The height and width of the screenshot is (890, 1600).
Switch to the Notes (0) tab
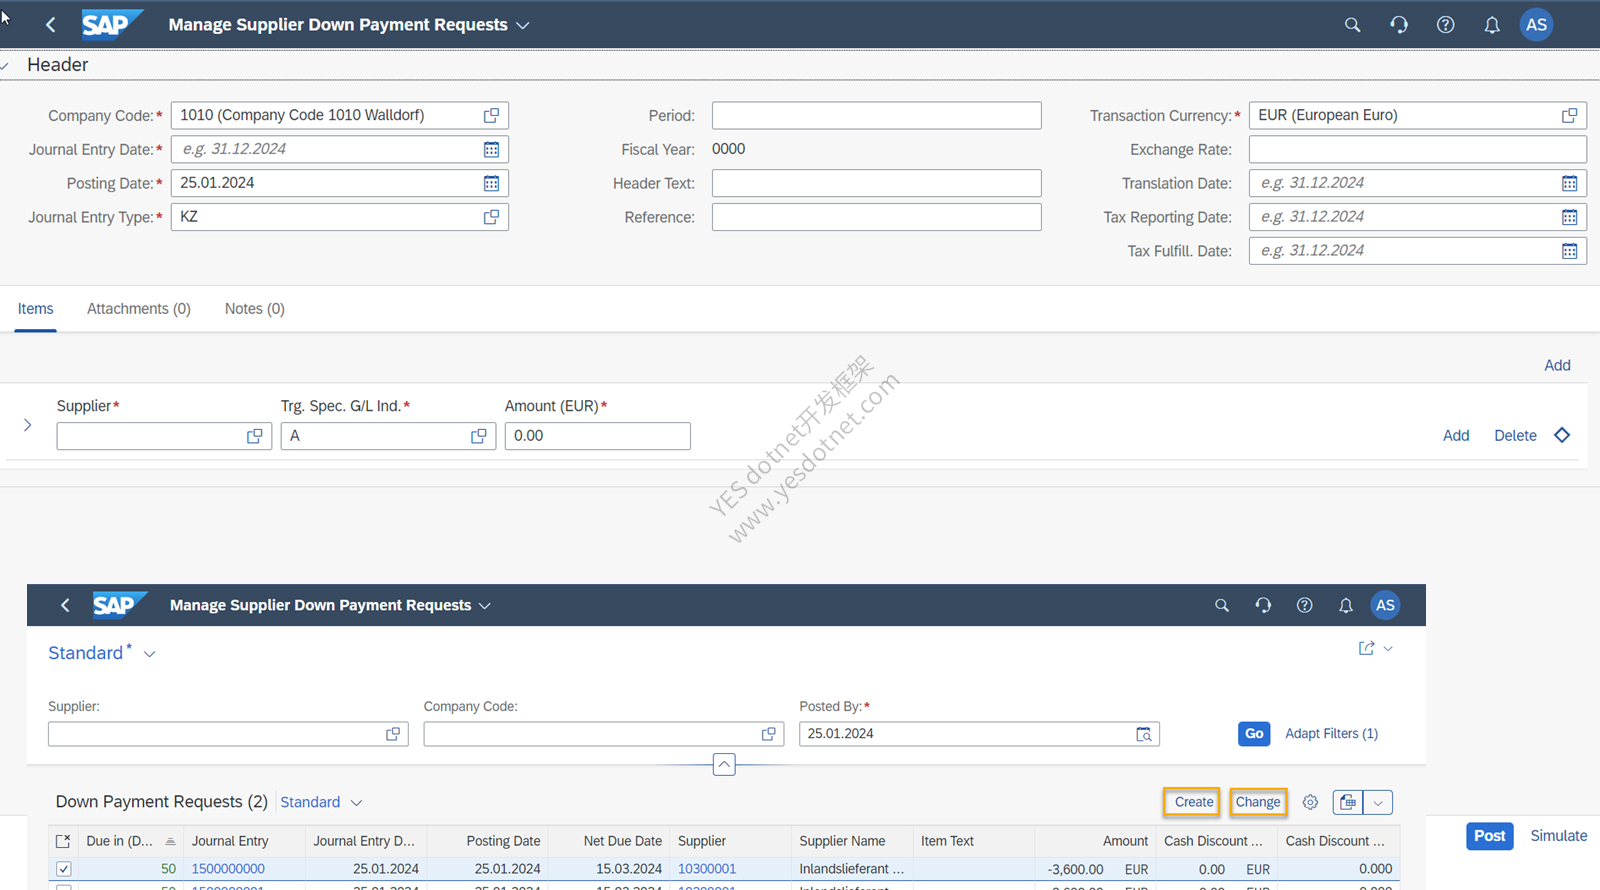point(255,309)
